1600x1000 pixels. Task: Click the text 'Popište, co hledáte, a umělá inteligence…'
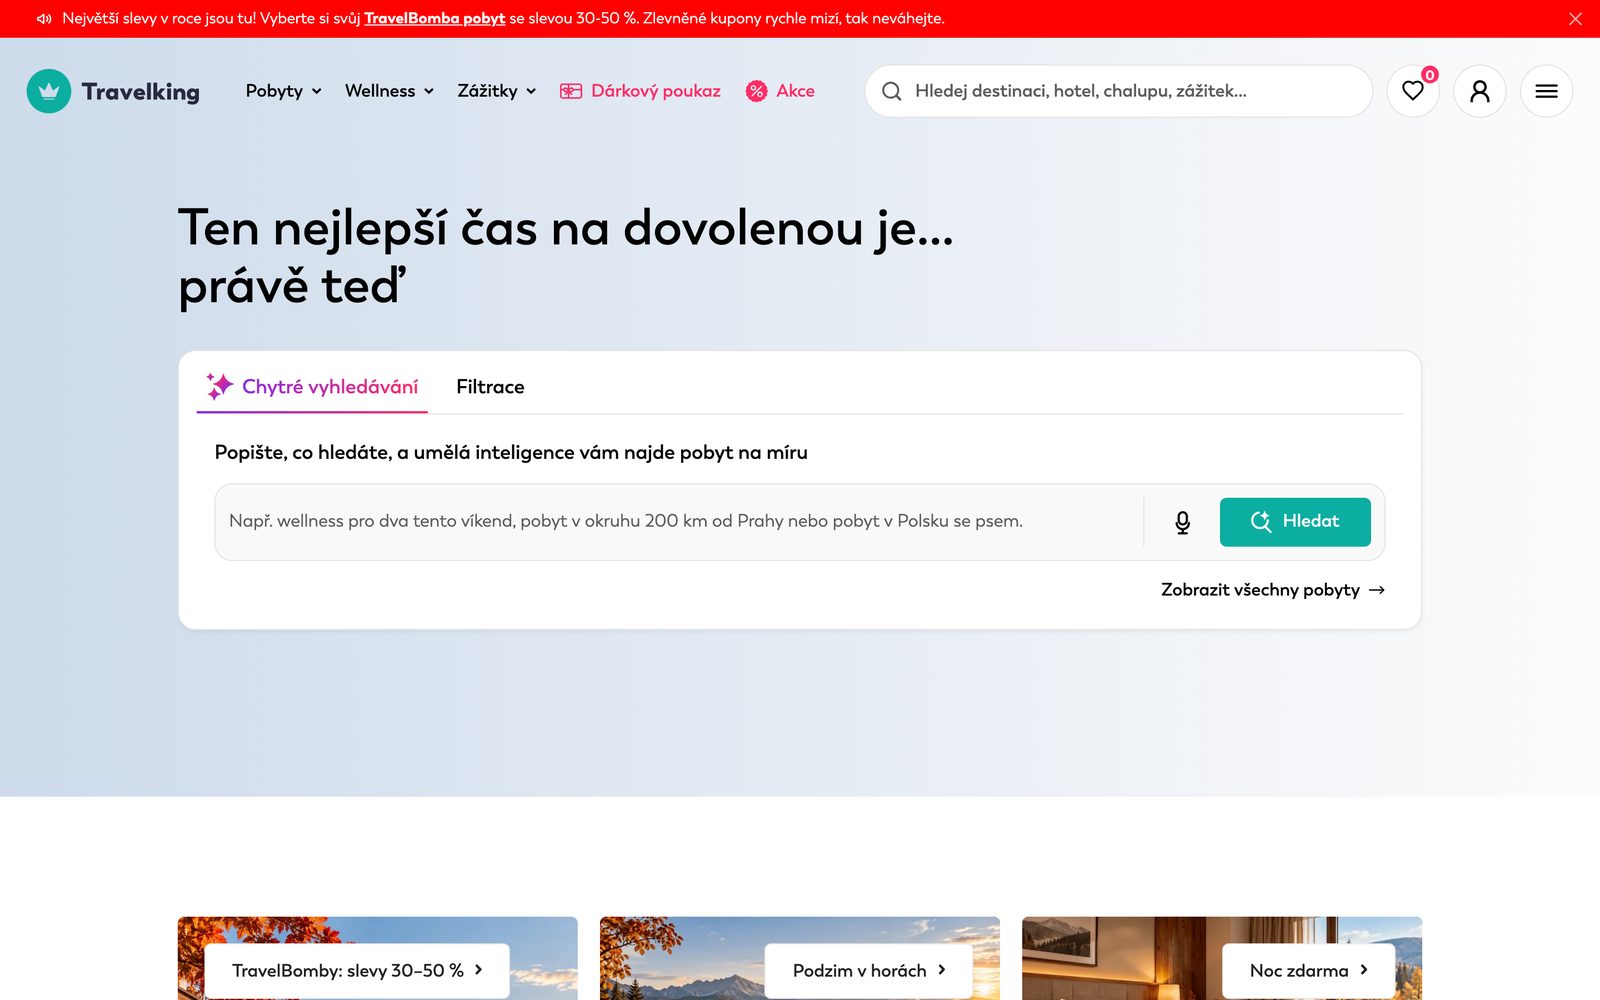click(511, 452)
